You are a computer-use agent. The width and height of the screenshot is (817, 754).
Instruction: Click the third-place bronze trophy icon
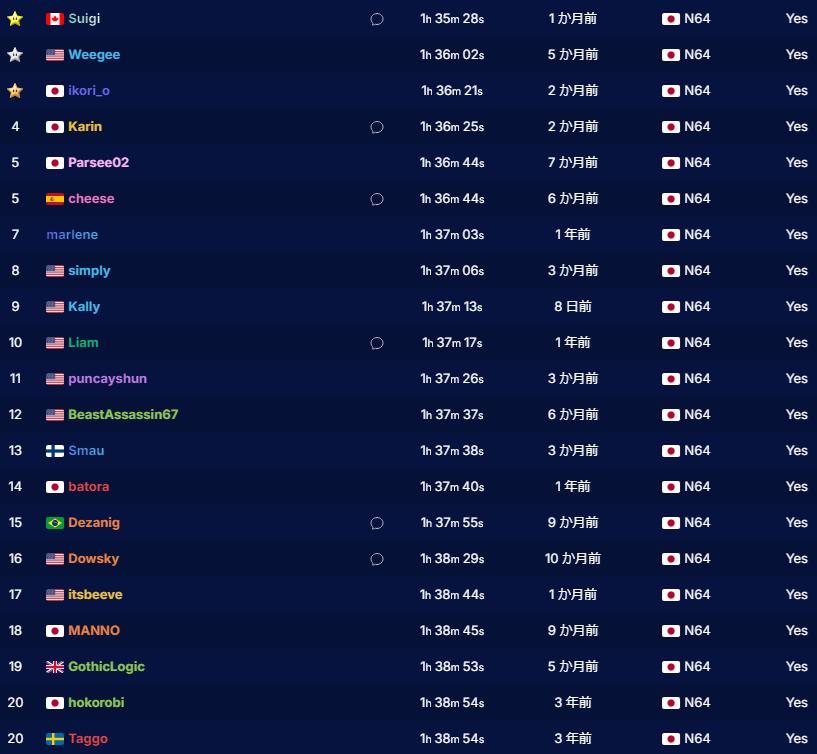click(x=15, y=91)
